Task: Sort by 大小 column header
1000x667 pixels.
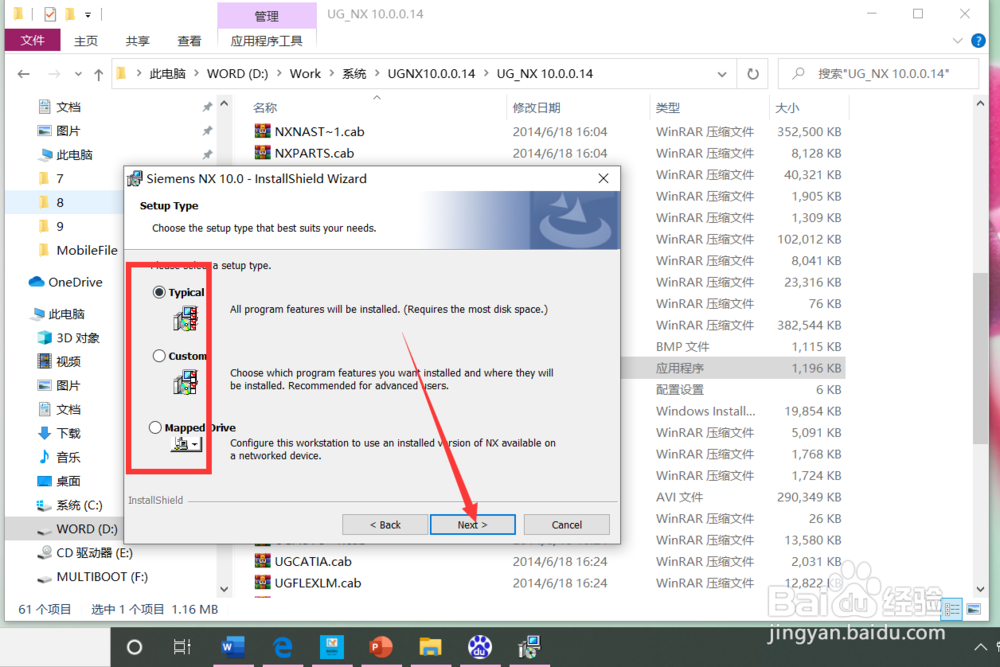Action: pos(788,108)
